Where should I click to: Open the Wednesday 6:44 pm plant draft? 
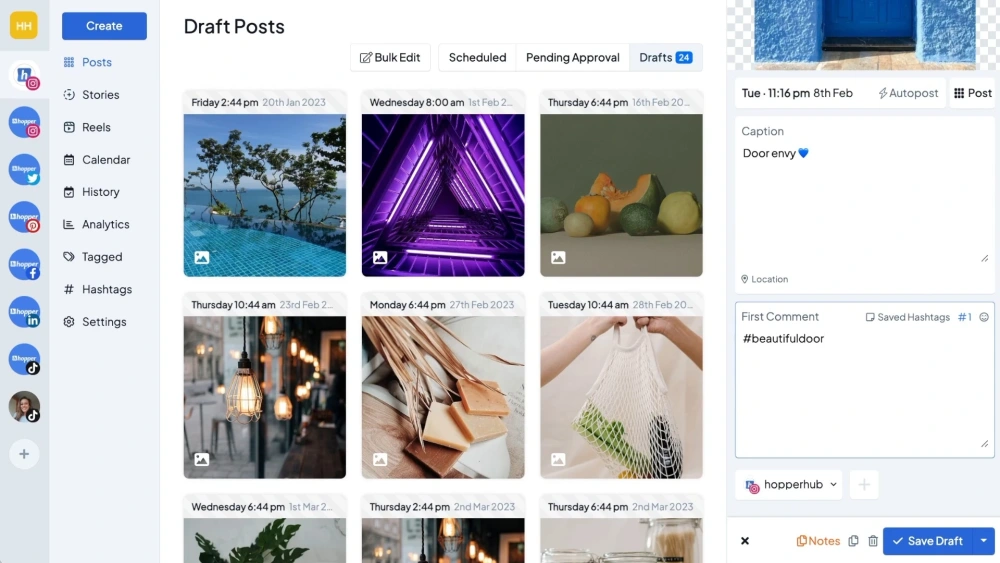click(x=265, y=529)
